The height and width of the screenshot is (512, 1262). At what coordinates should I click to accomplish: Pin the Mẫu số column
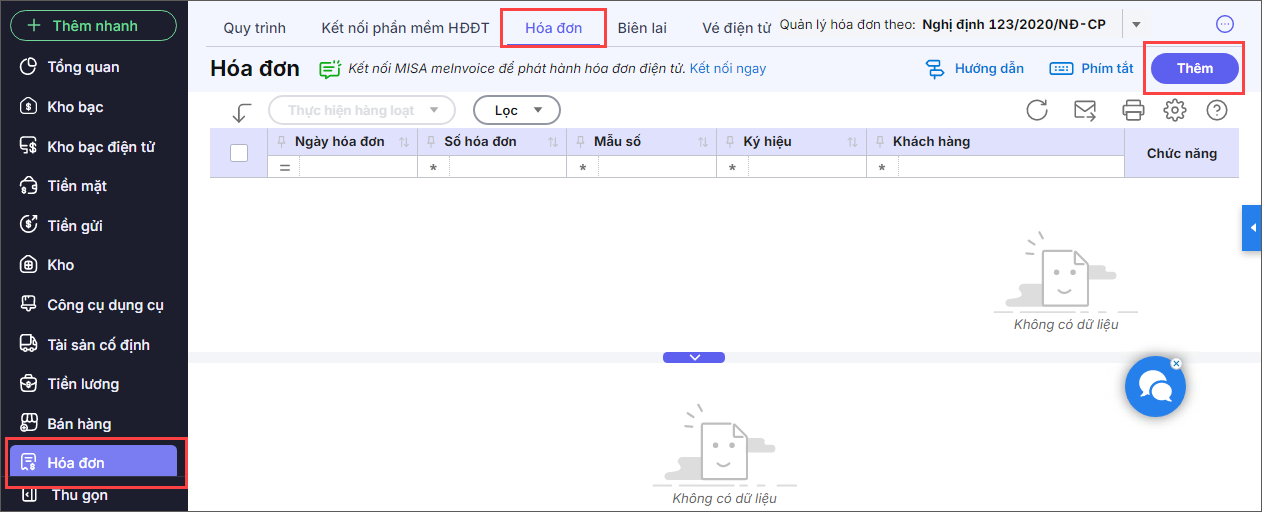click(580, 142)
